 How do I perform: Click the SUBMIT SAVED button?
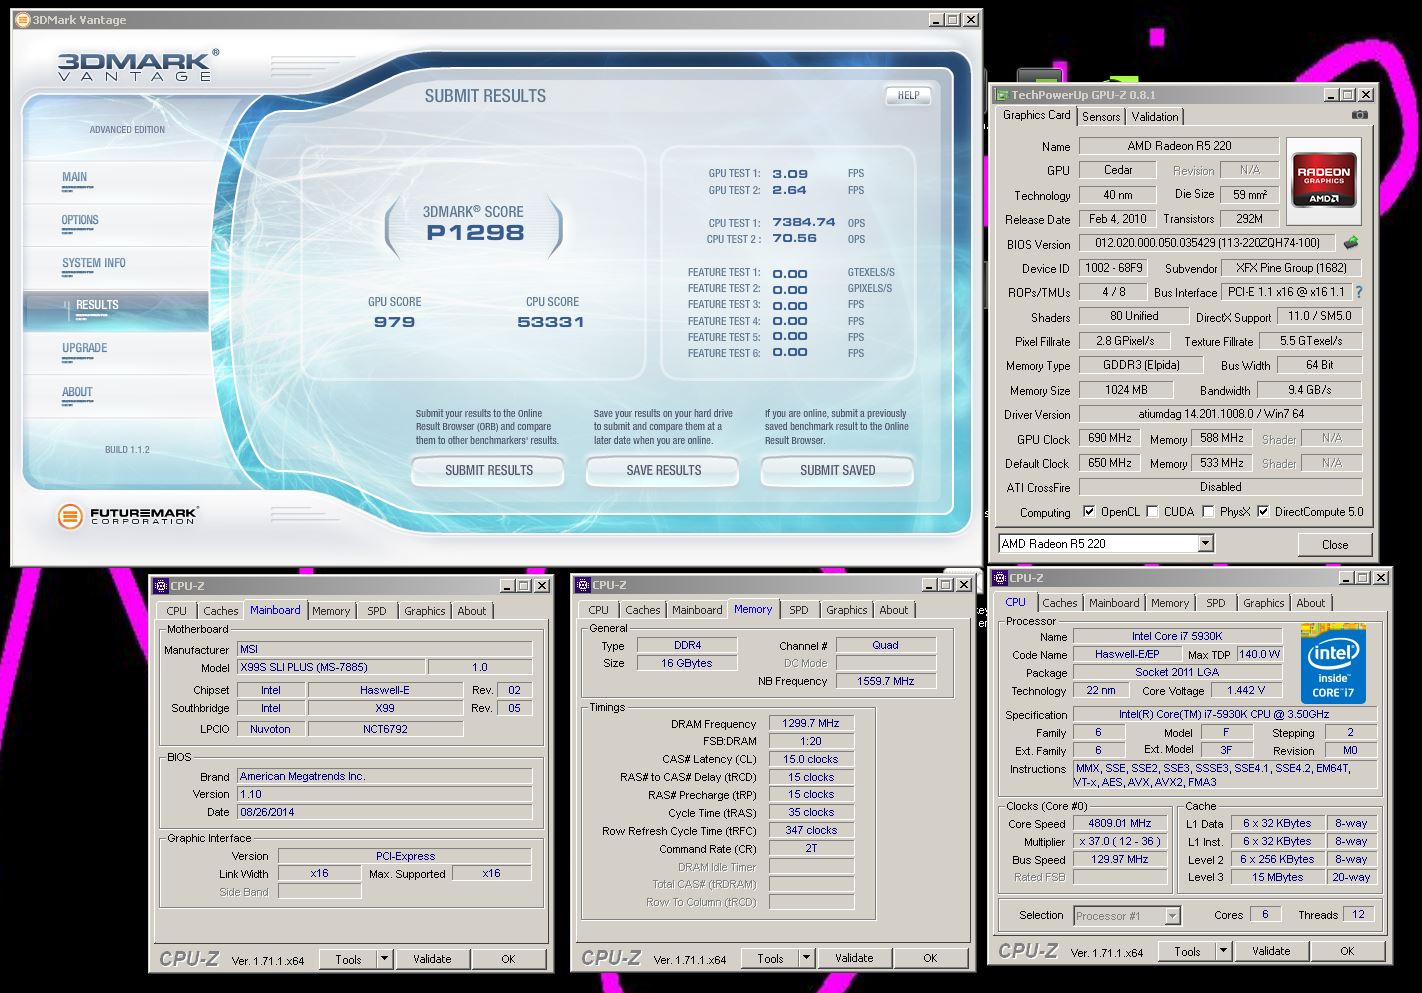click(837, 470)
